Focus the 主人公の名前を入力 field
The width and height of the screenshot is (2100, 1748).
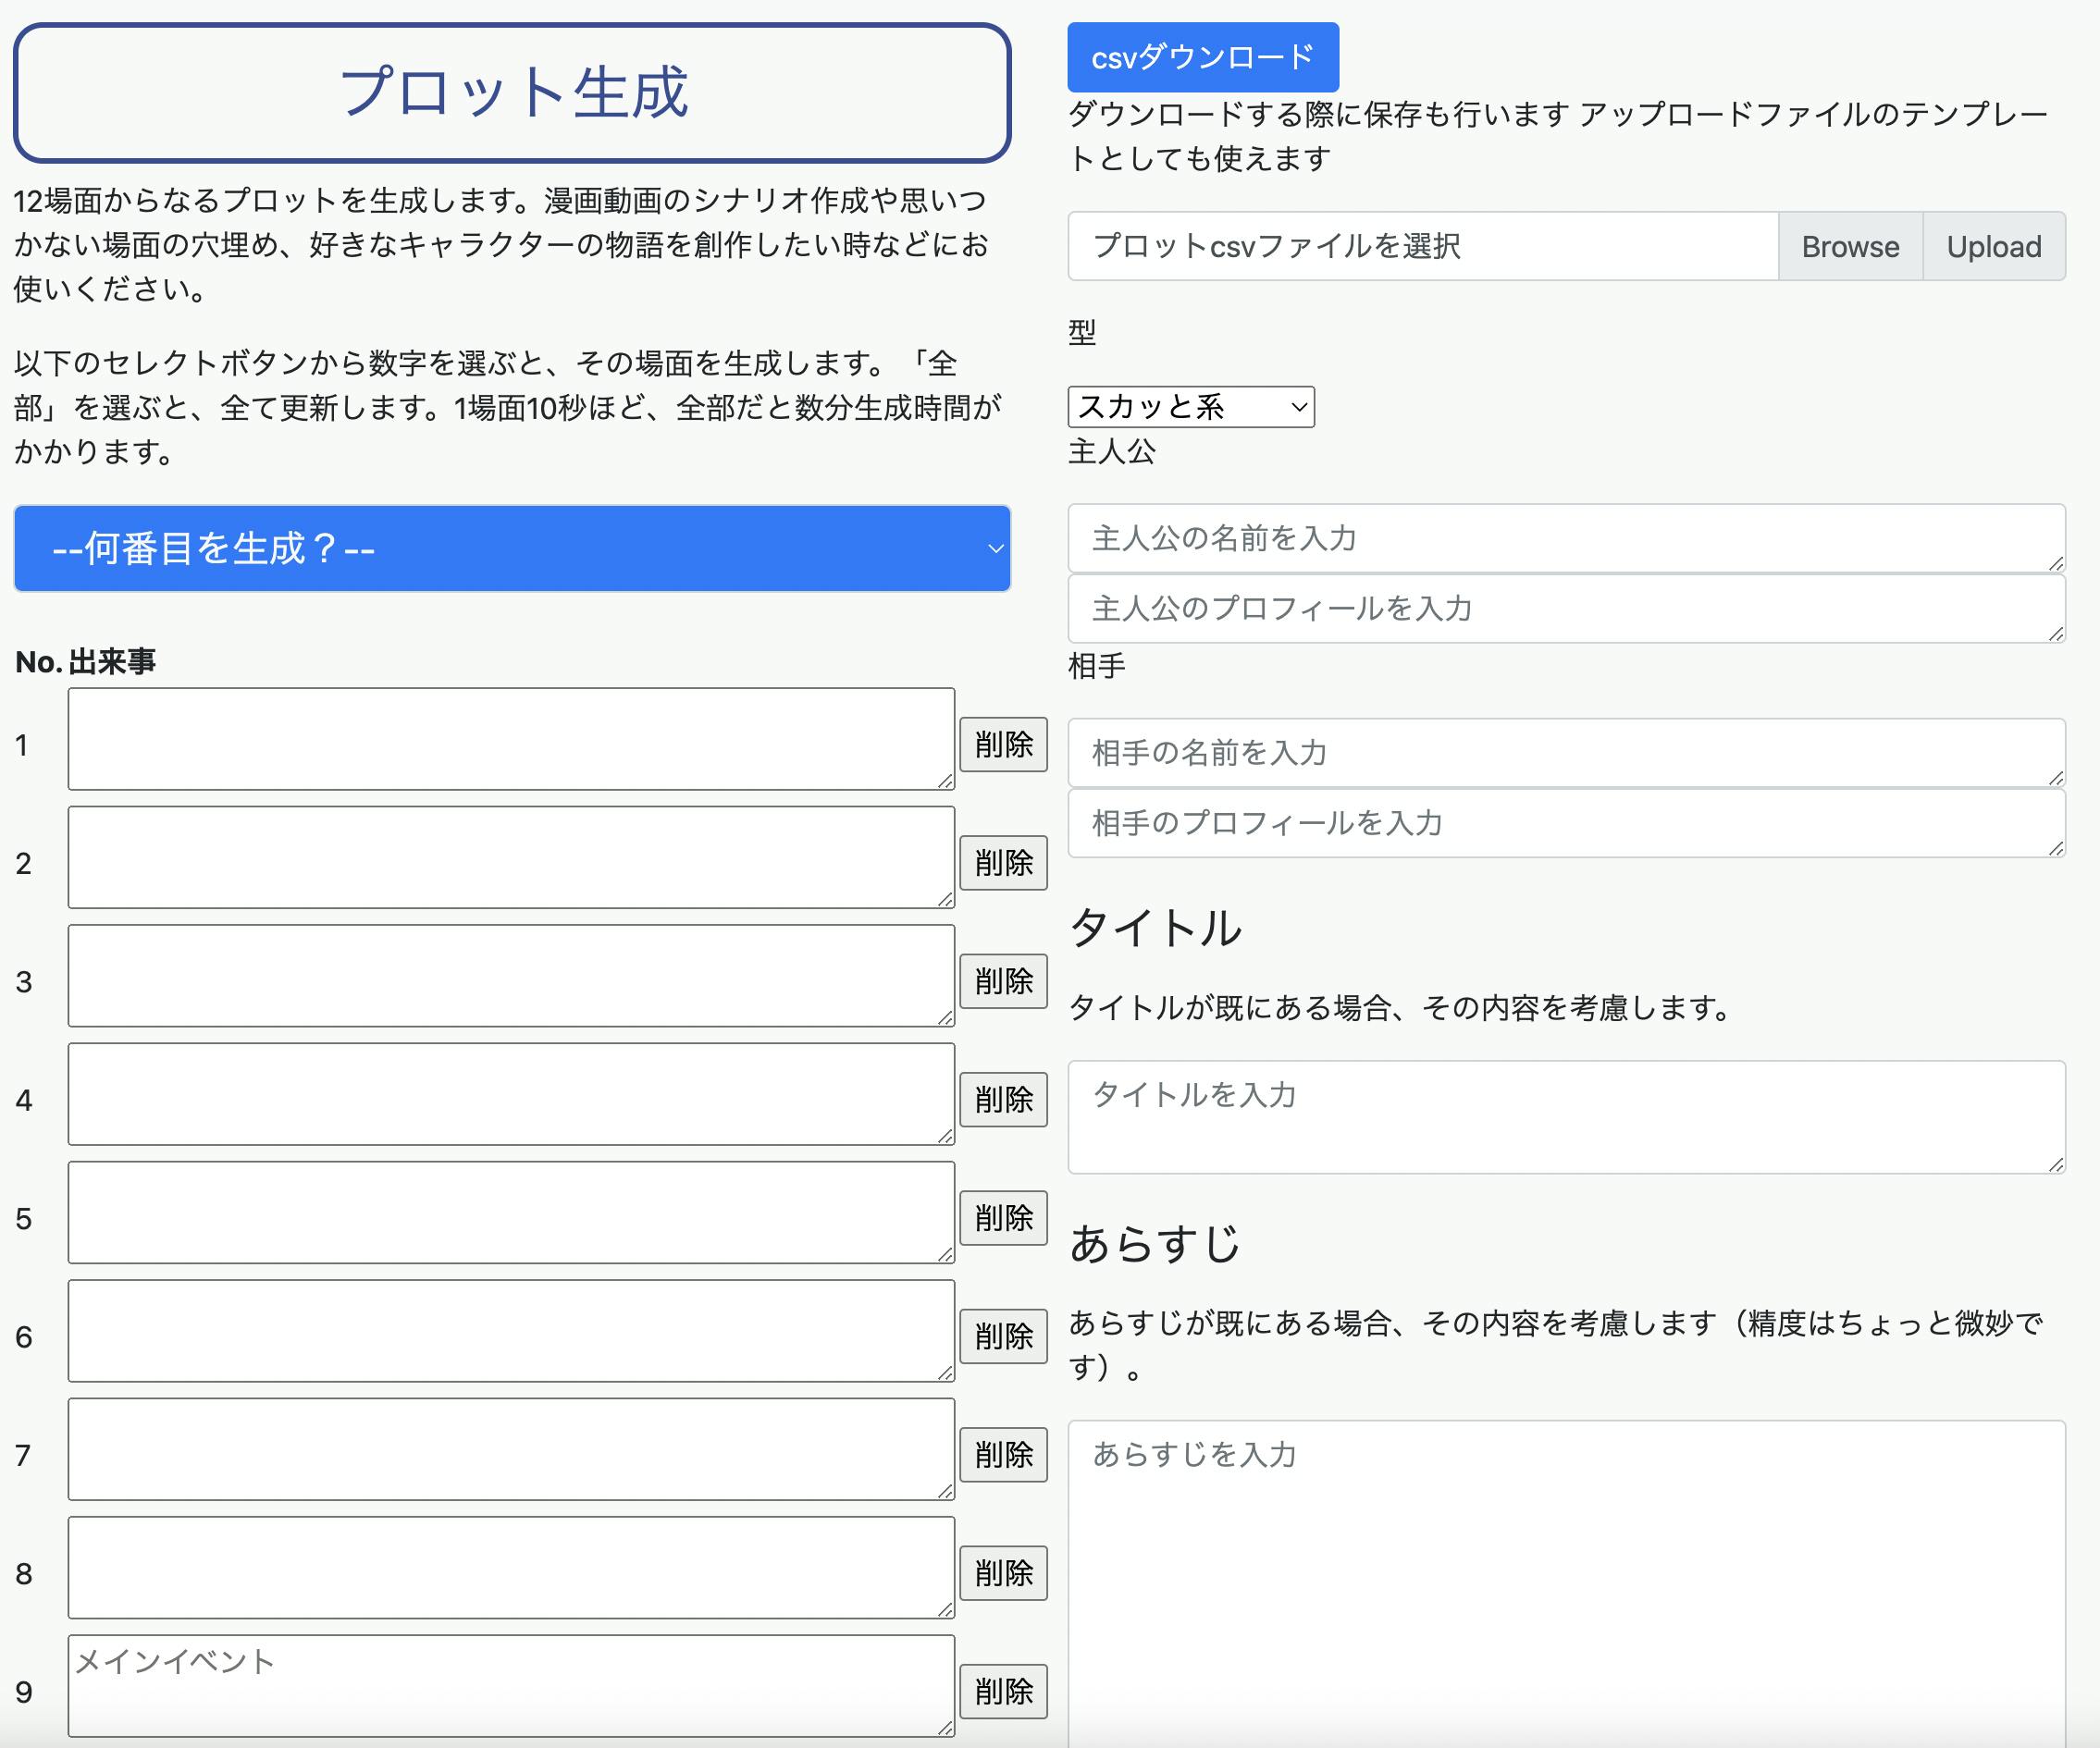[1565, 538]
